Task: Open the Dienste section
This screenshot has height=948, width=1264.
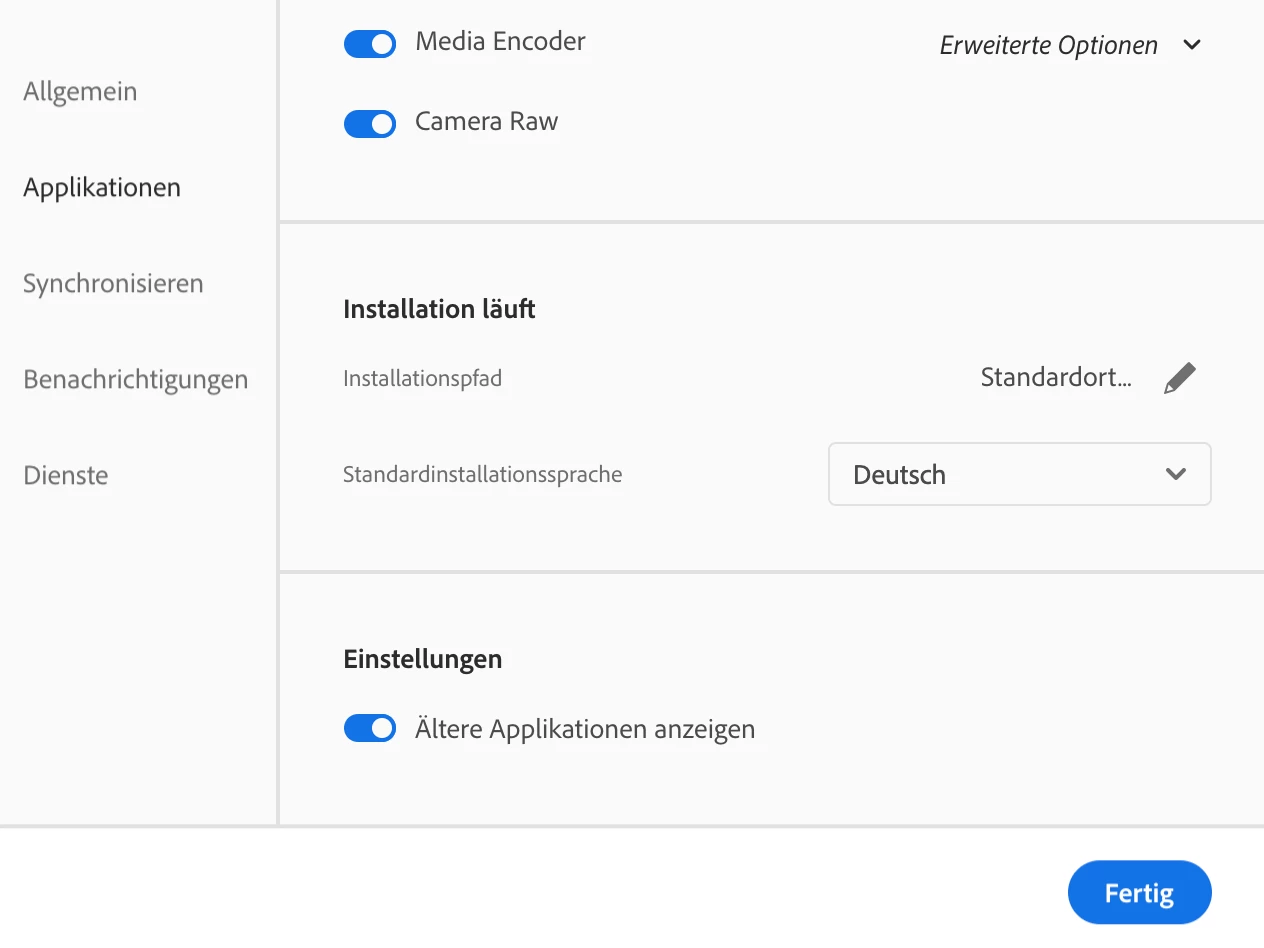Action: click(66, 475)
